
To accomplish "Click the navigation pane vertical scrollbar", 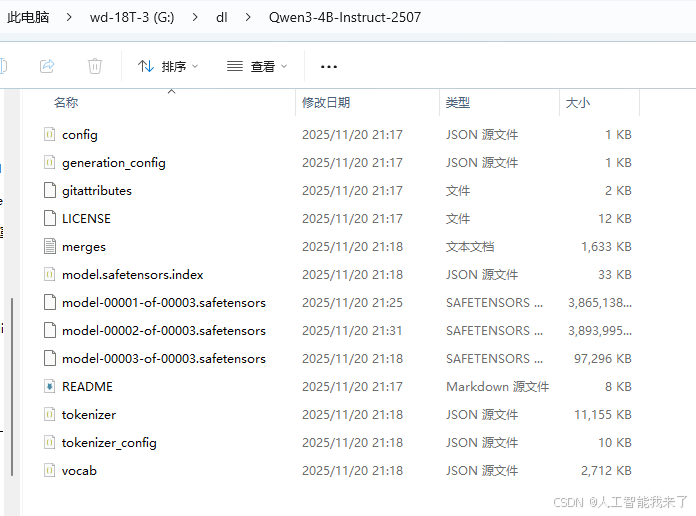I will pyautogui.click(x=12, y=386).
